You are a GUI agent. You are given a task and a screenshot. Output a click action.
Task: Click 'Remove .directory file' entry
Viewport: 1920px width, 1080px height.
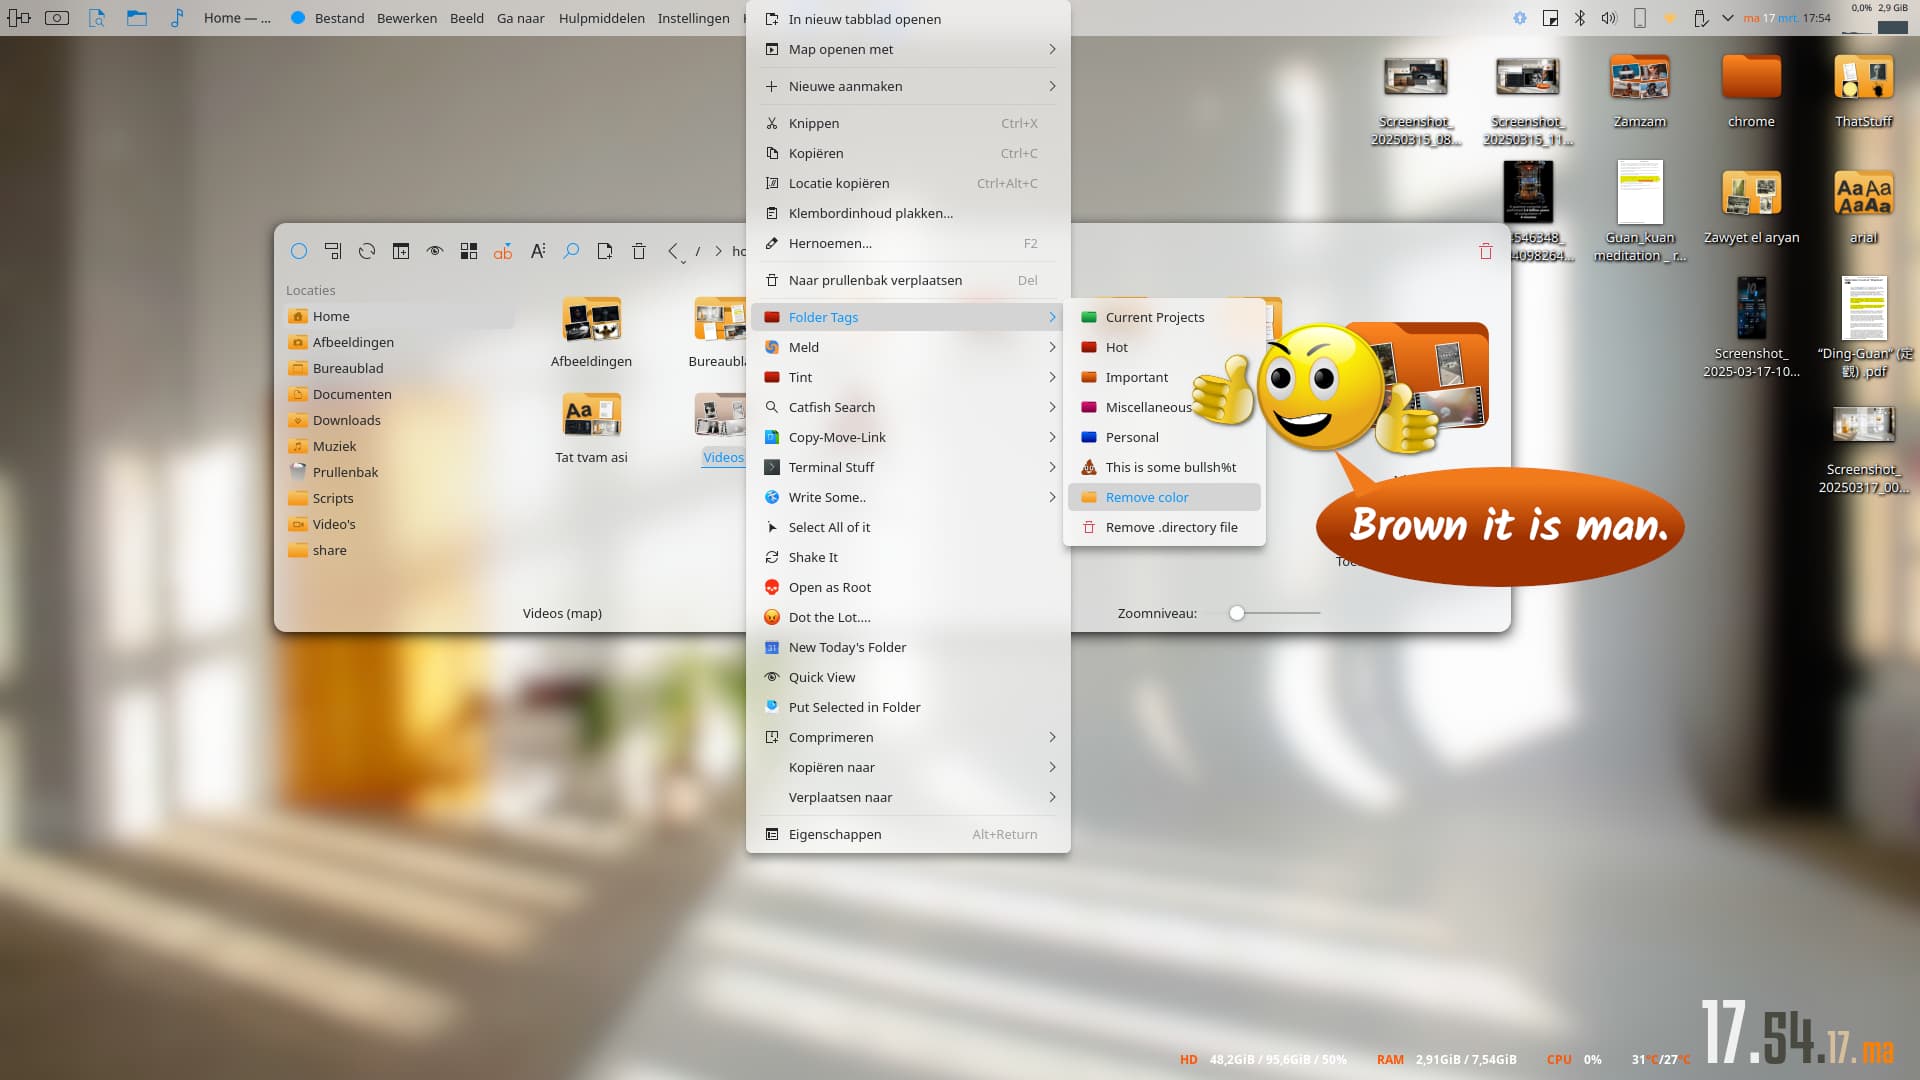(1164, 527)
